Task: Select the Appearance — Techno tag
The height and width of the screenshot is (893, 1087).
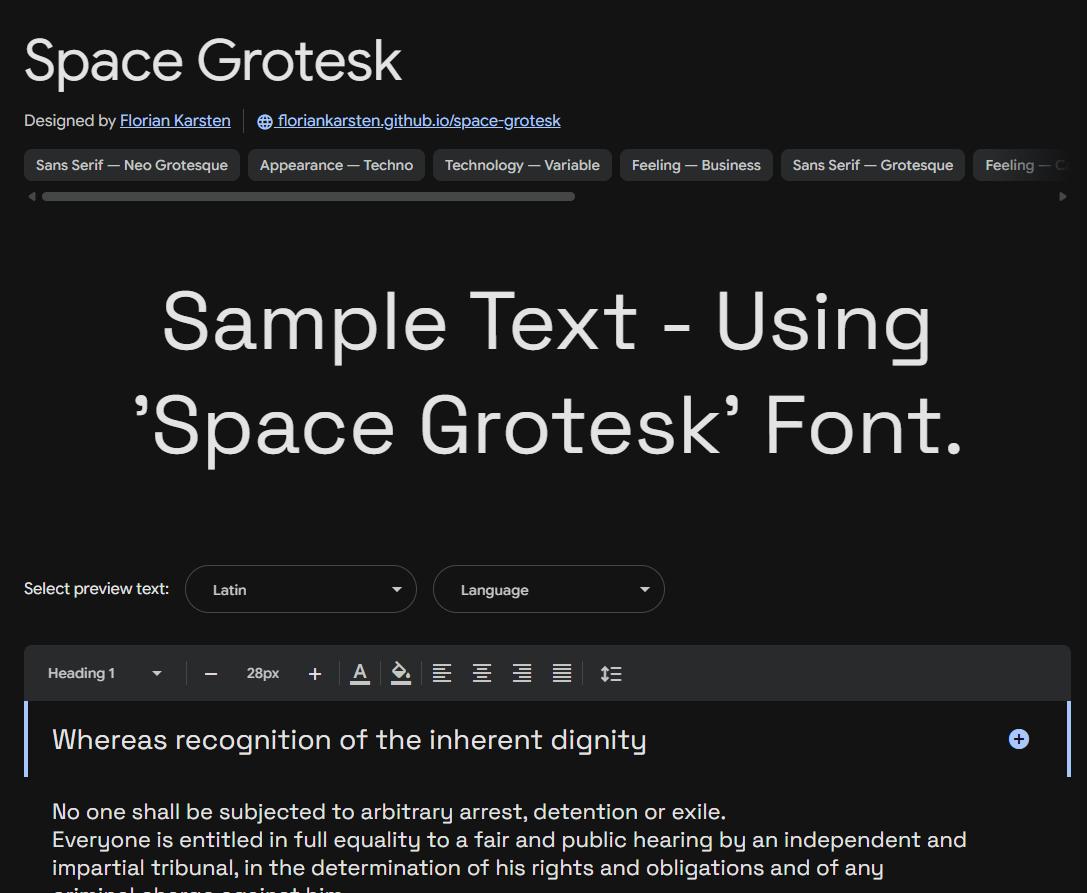Action: [336, 165]
